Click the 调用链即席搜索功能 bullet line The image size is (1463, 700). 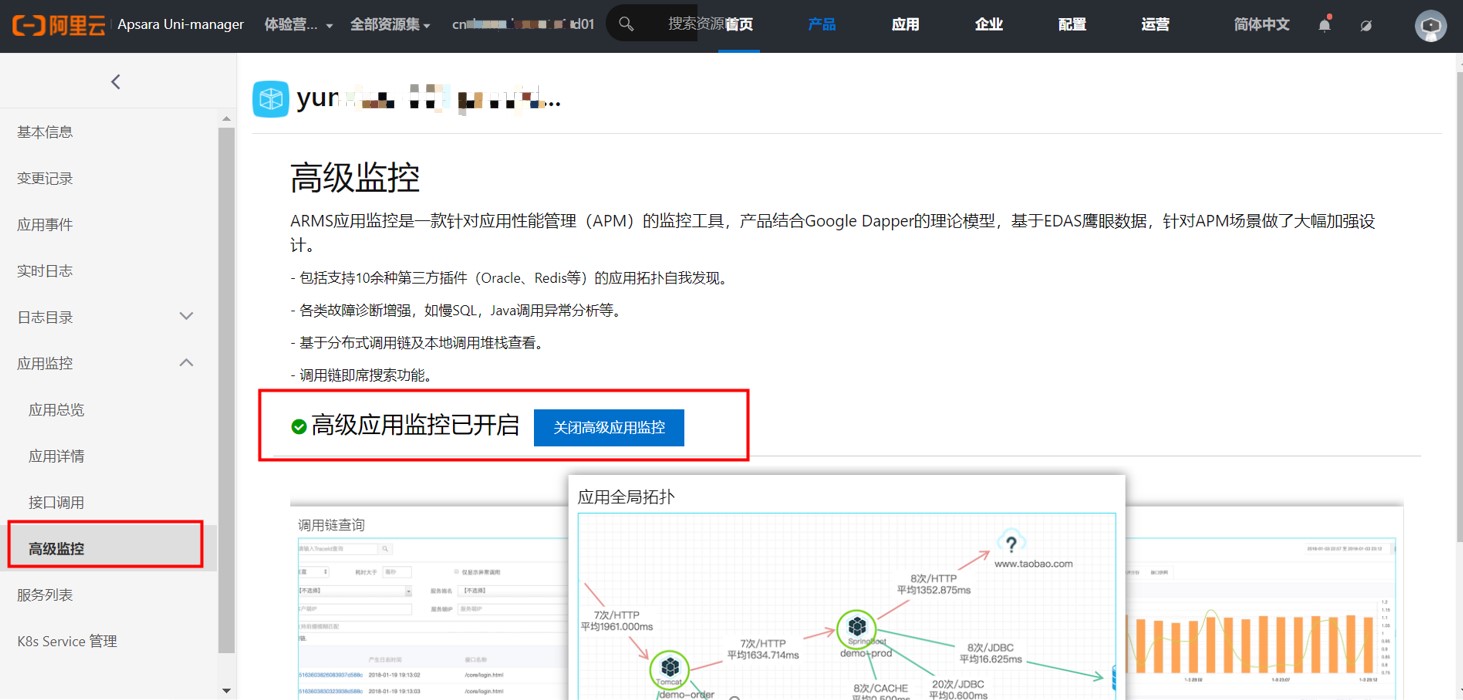pyautogui.click(x=361, y=376)
